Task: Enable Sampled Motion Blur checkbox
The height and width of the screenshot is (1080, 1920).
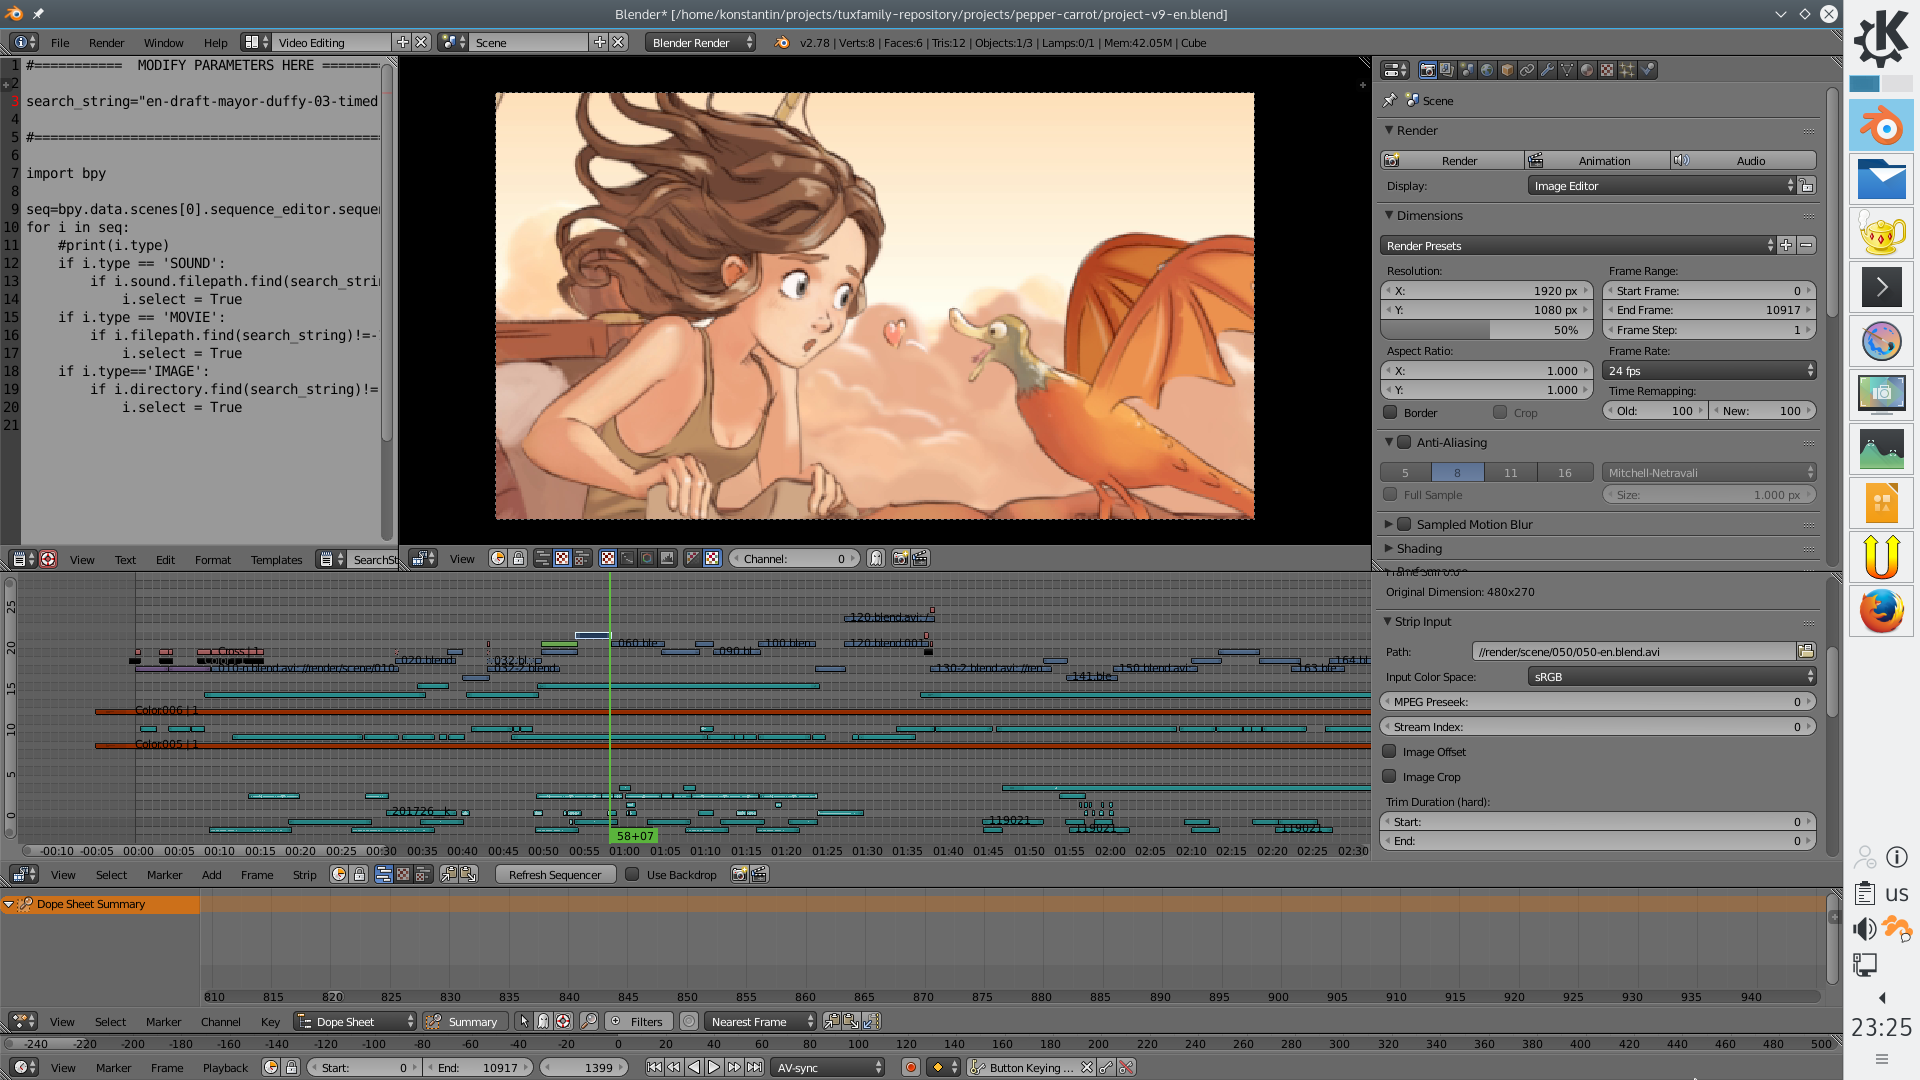Action: [1404, 524]
